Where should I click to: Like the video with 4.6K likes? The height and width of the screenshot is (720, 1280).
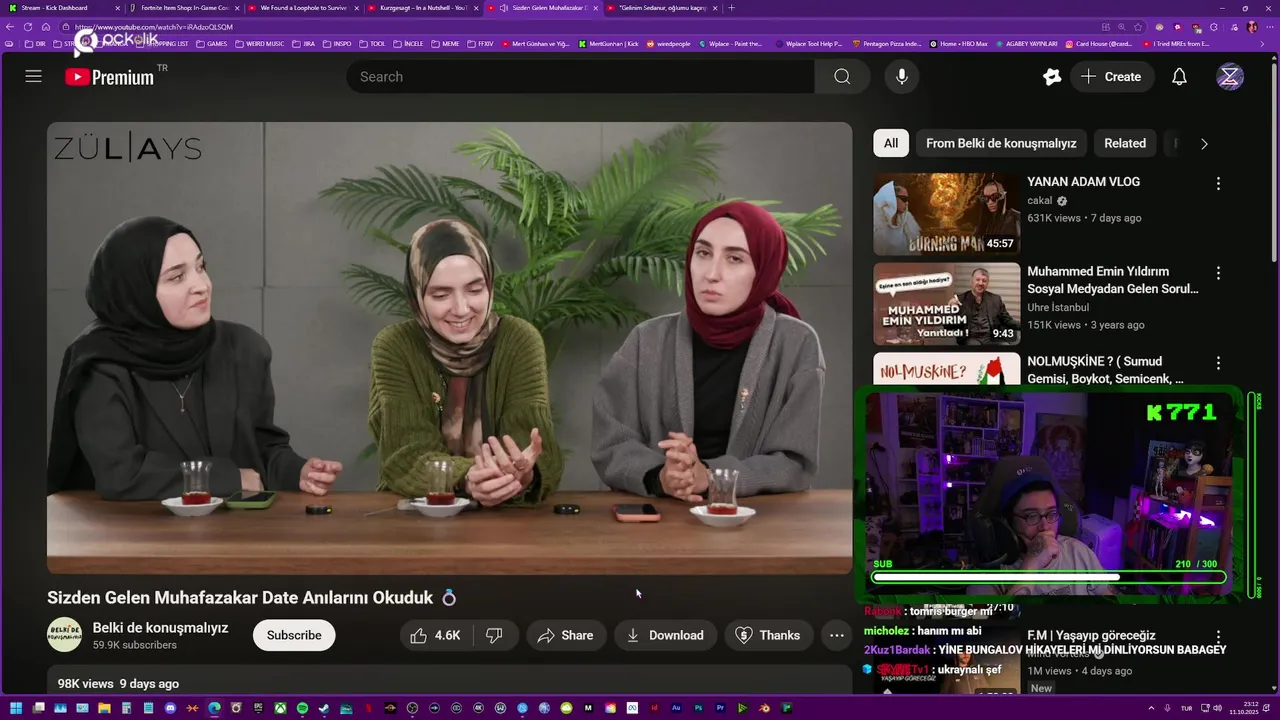pyautogui.click(x=435, y=635)
